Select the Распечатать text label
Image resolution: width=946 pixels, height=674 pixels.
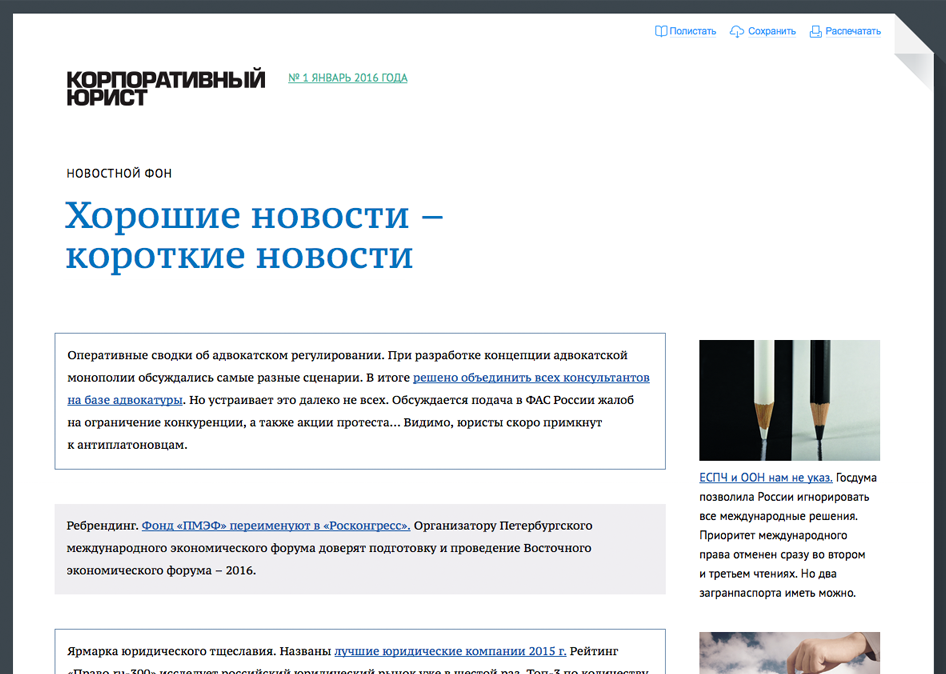click(x=852, y=31)
